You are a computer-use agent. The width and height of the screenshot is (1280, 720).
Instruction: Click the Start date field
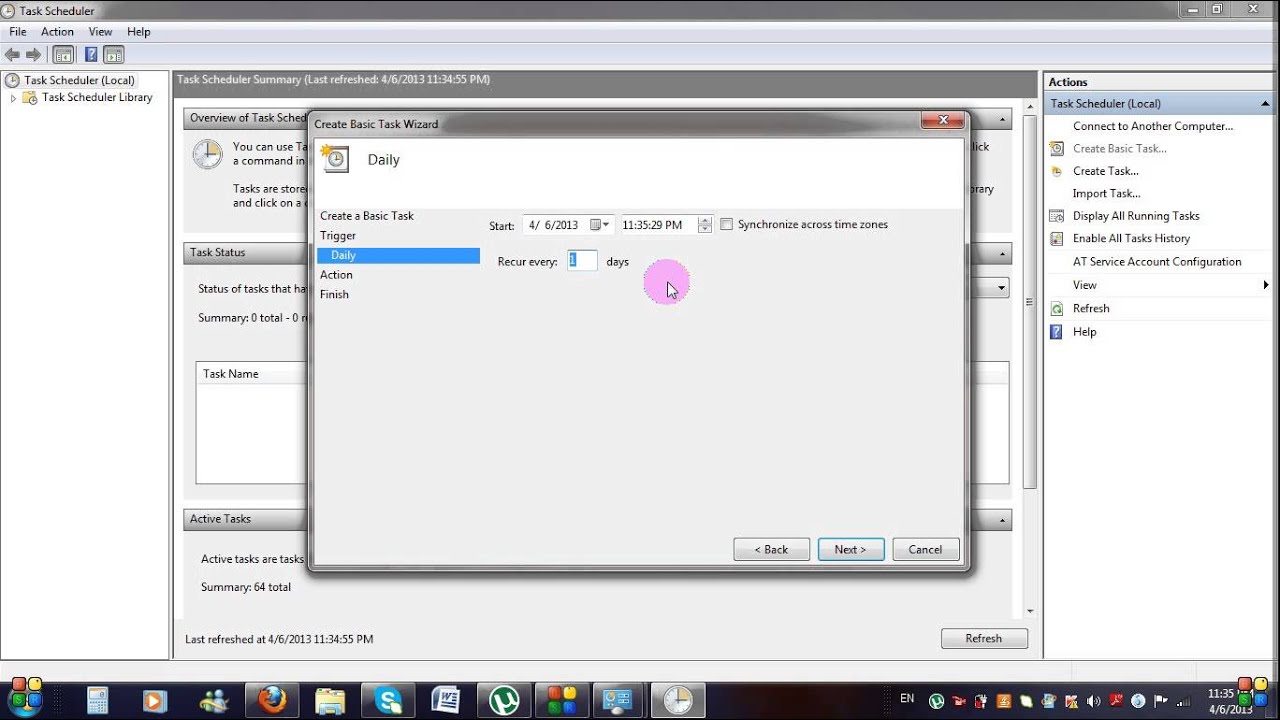[x=567, y=225]
